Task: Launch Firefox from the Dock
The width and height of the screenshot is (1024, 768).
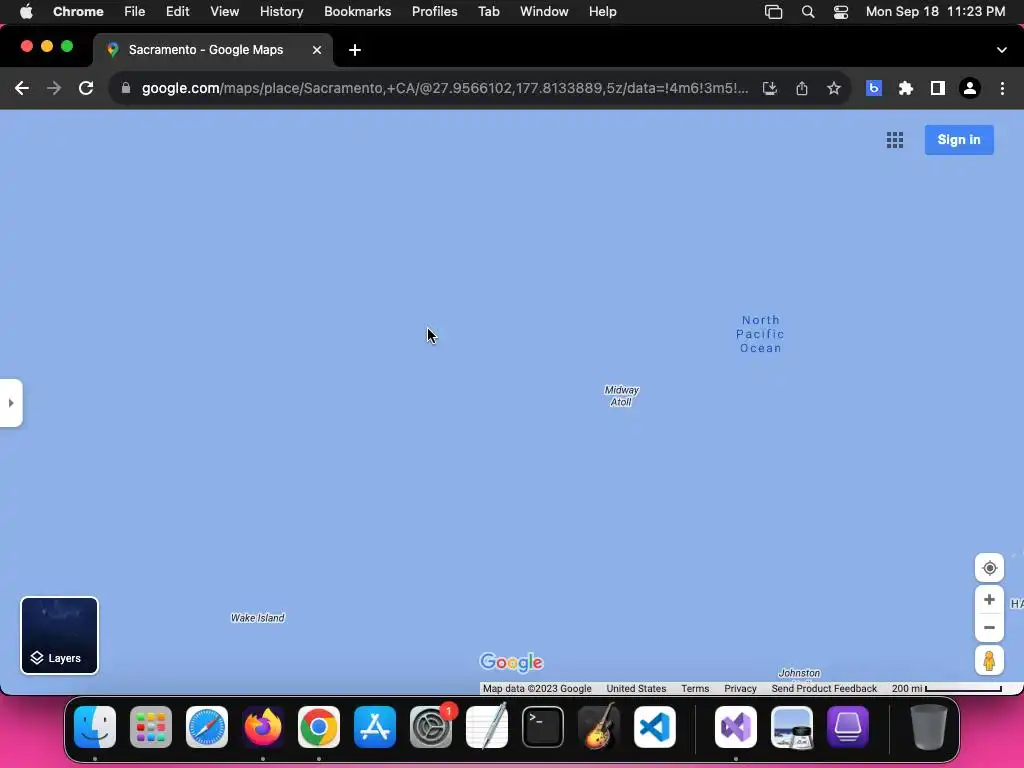Action: click(x=263, y=727)
